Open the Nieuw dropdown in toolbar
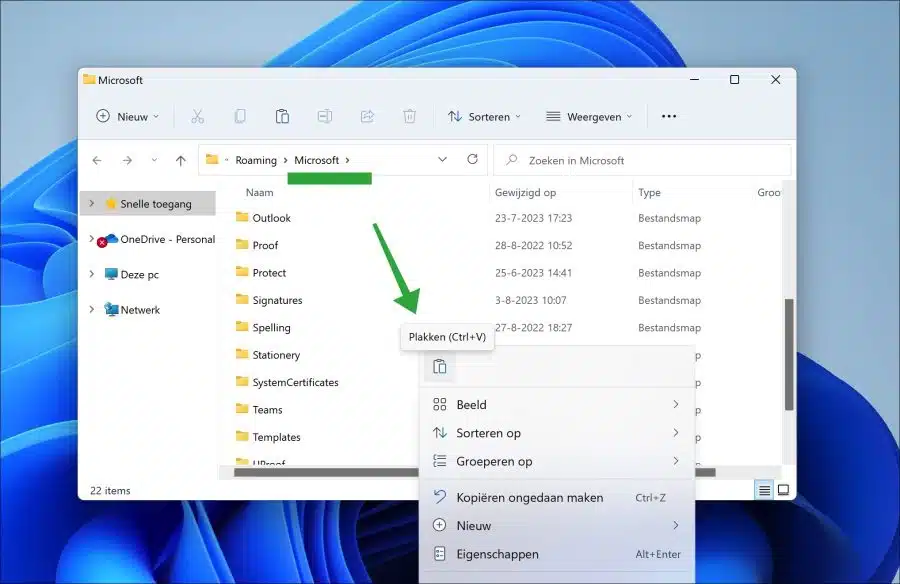Screen dimensions: 900x584 (127, 117)
